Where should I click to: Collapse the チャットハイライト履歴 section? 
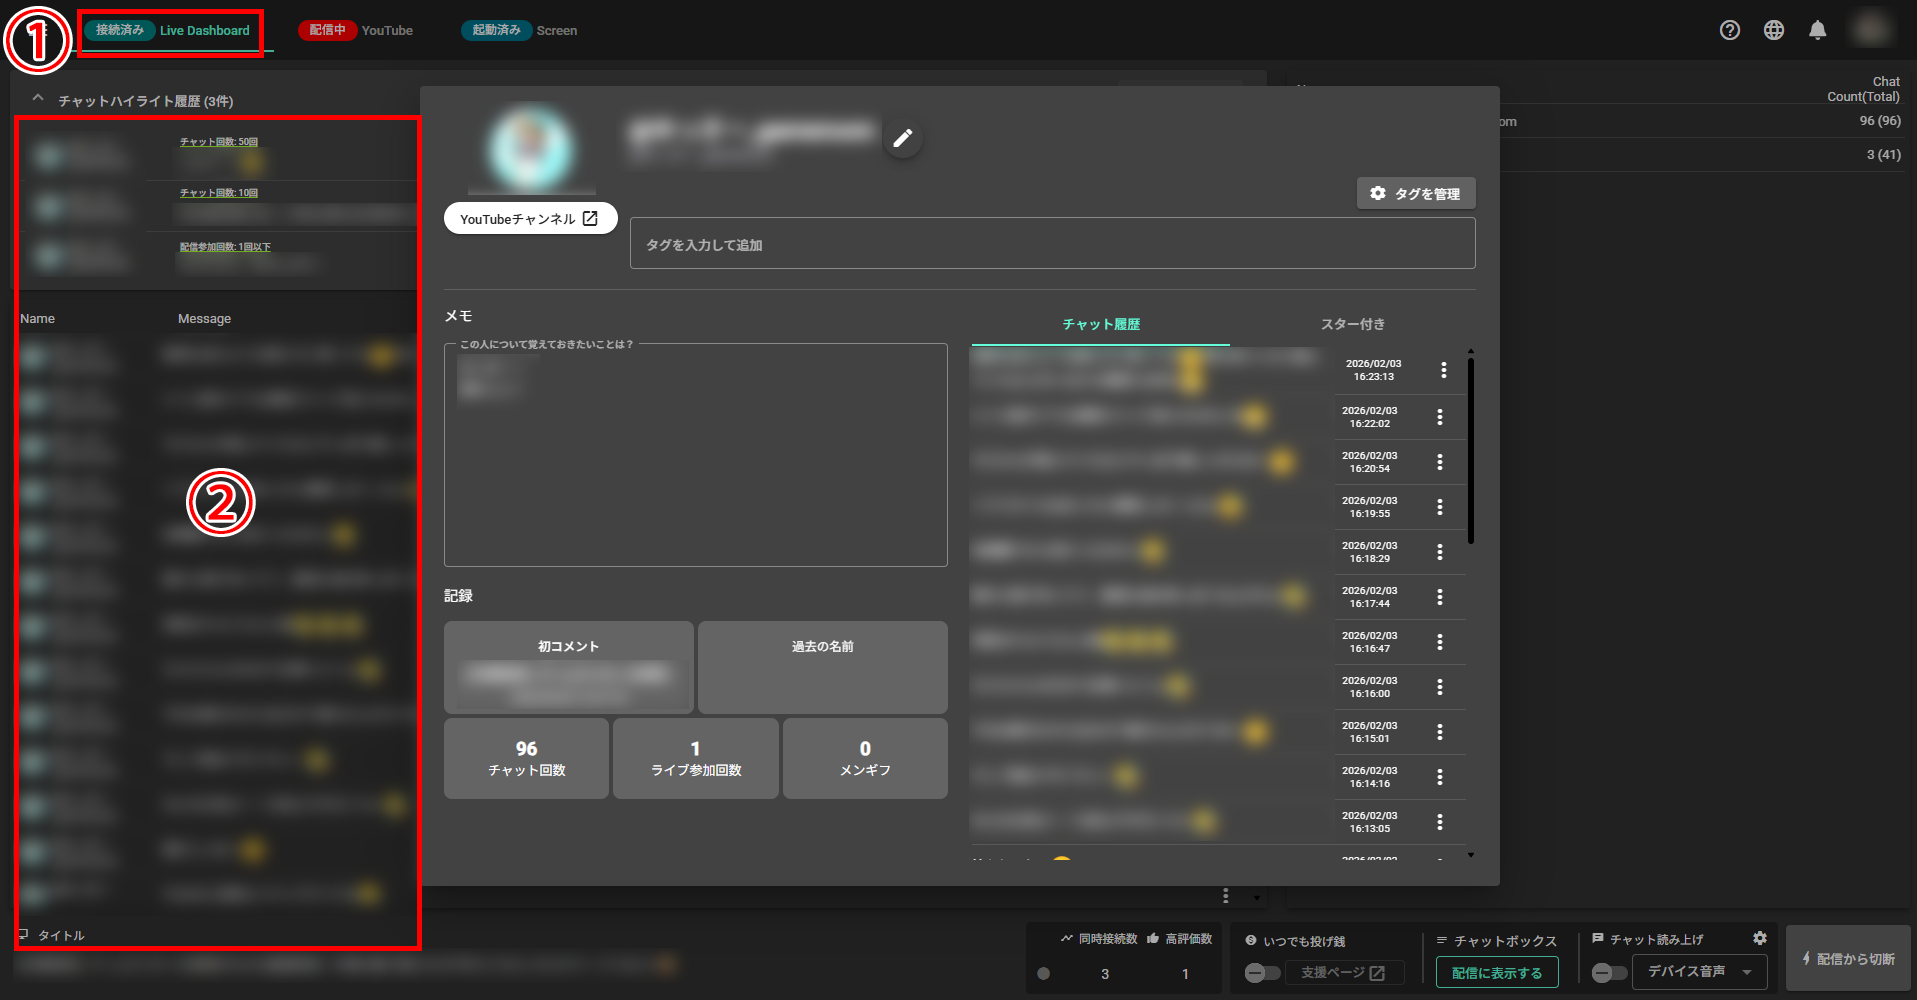[38, 99]
